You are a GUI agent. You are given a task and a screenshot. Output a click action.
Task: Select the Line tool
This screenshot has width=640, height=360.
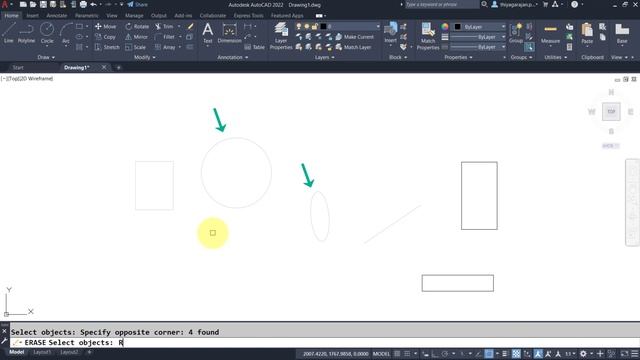[x=9, y=33]
